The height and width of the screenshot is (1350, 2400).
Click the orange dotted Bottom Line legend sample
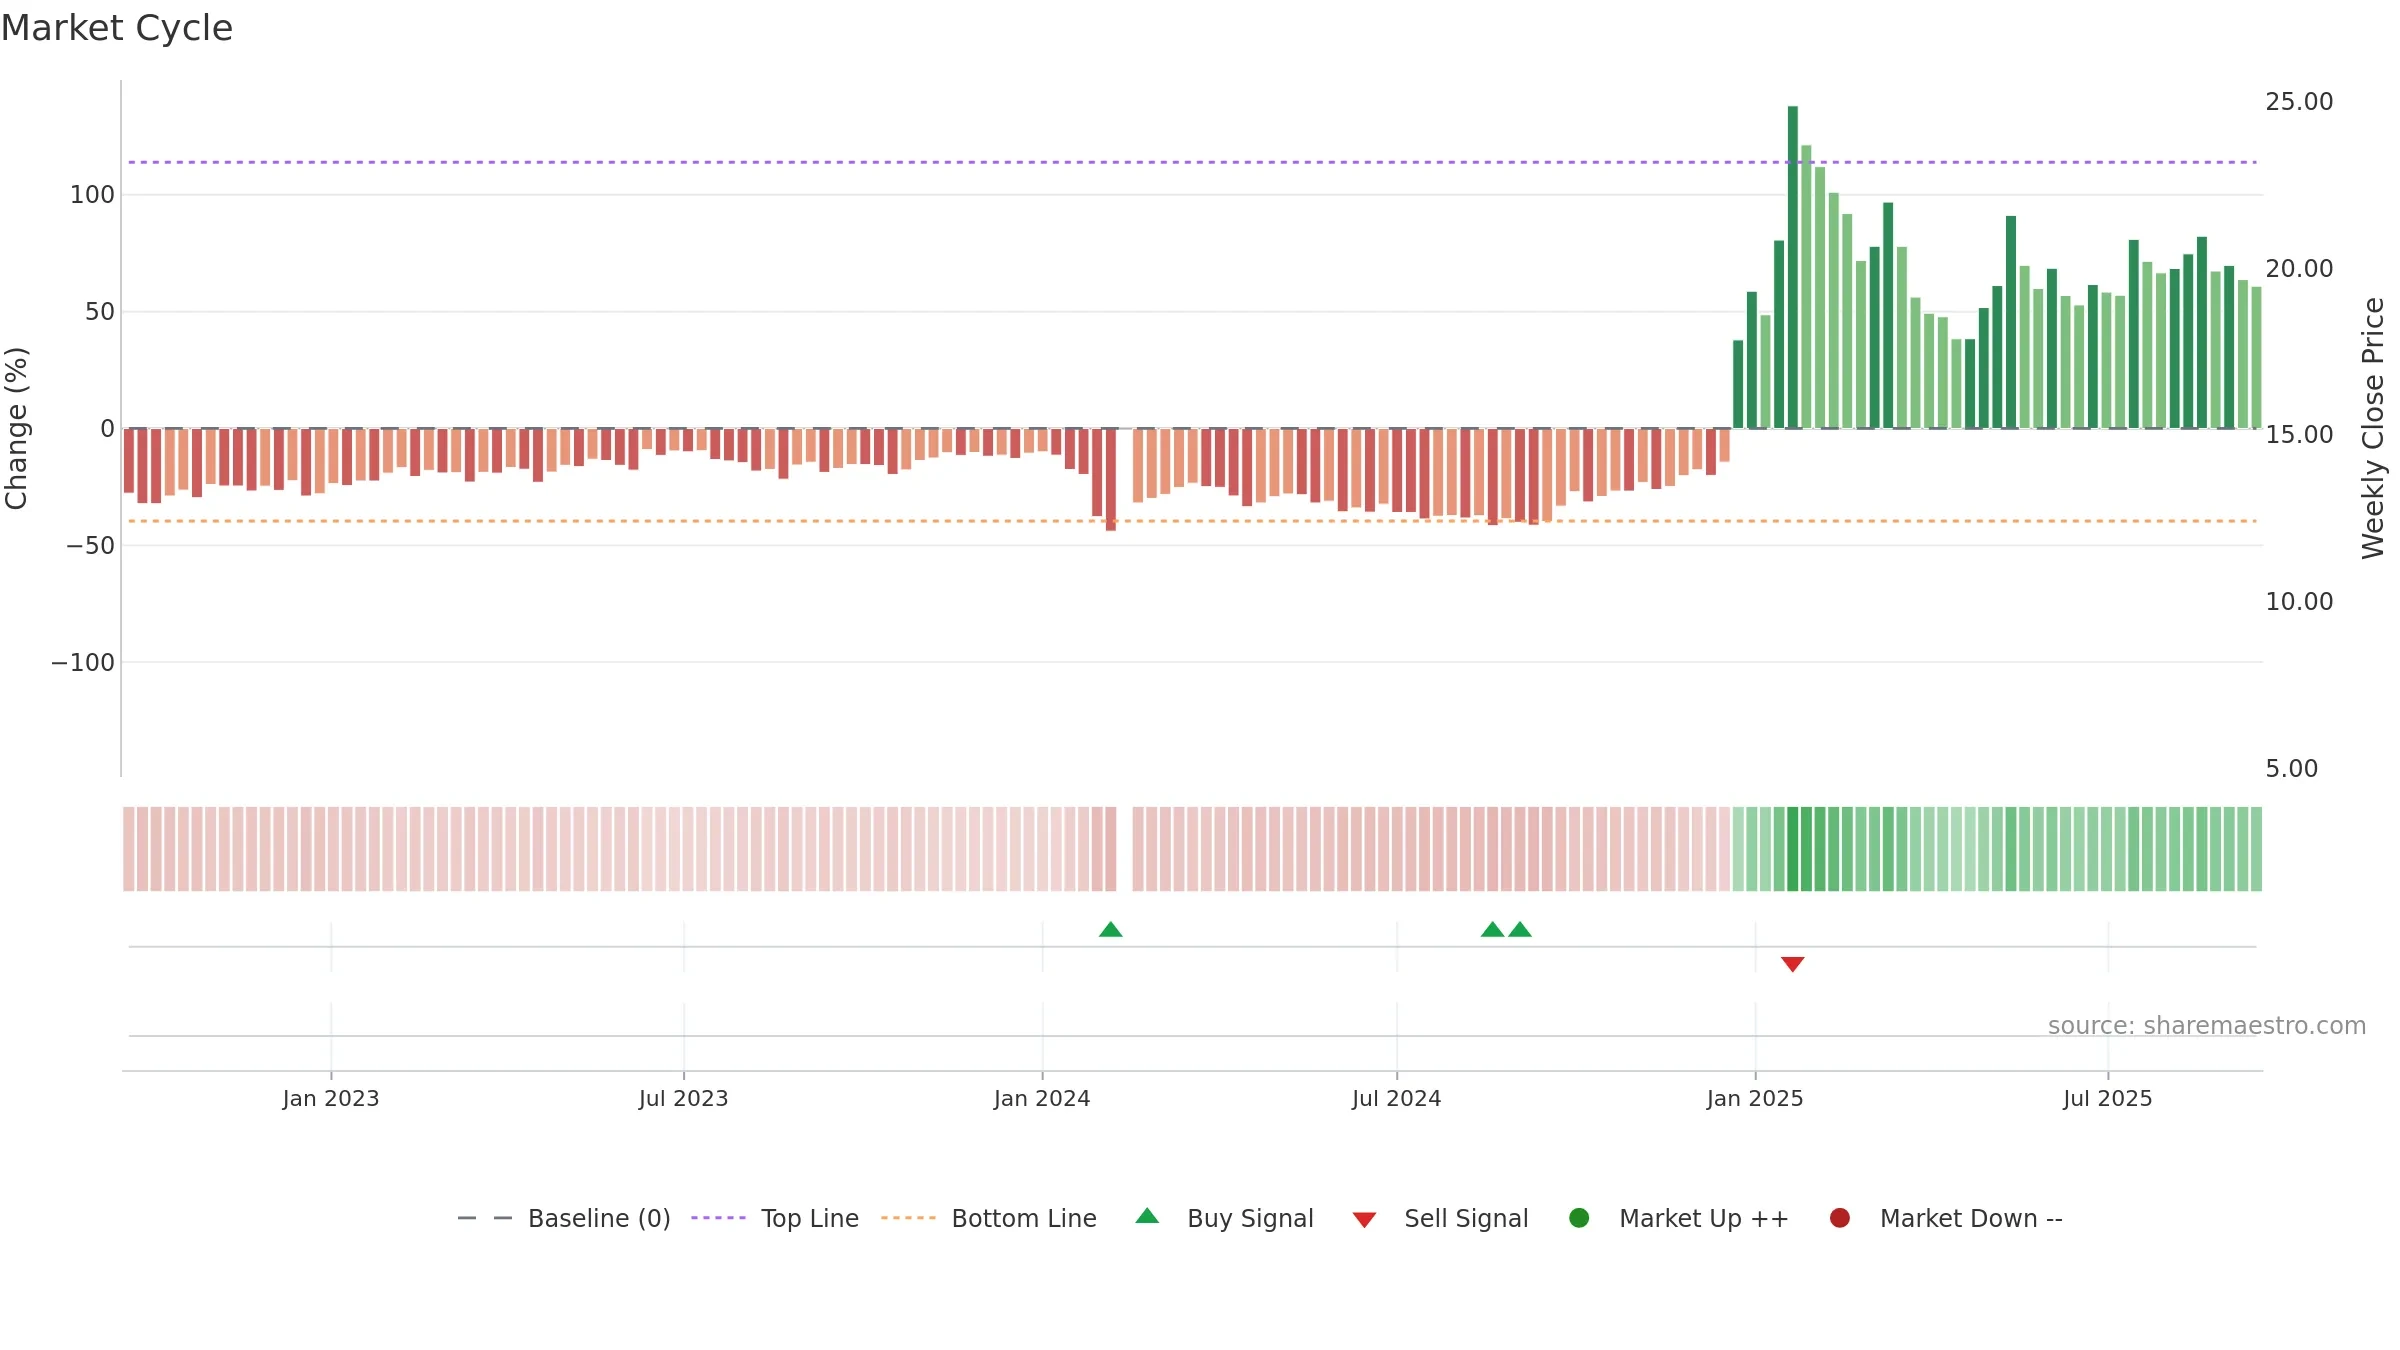click(x=908, y=1218)
